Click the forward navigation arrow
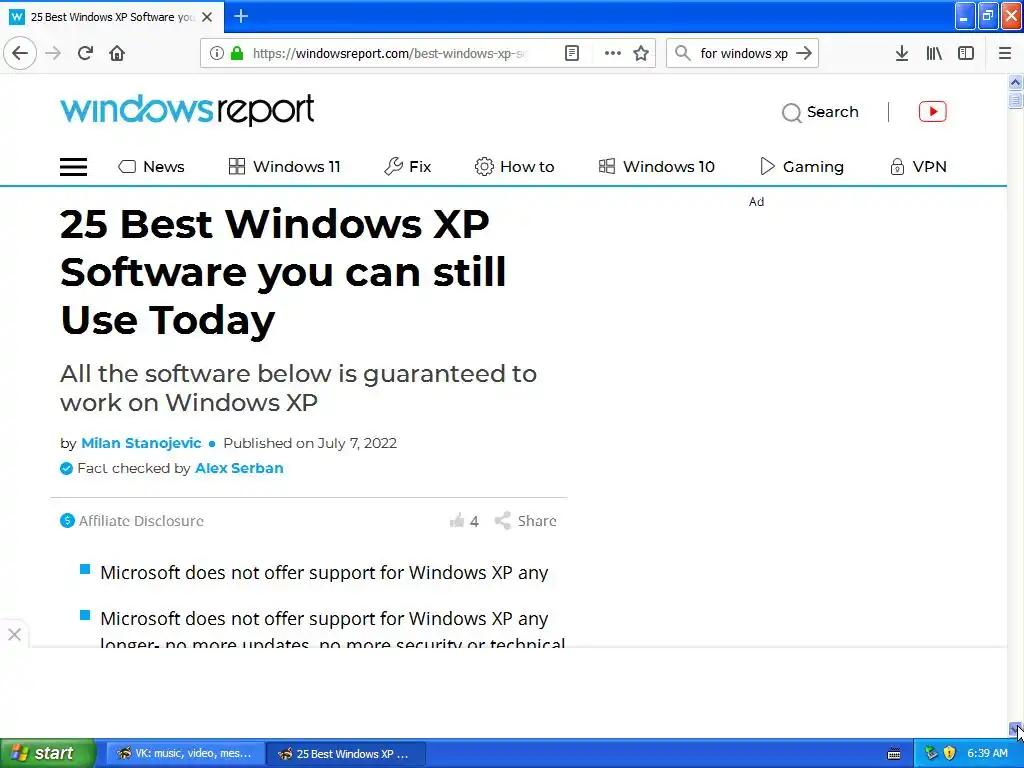This screenshot has height=768, width=1024. click(53, 53)
